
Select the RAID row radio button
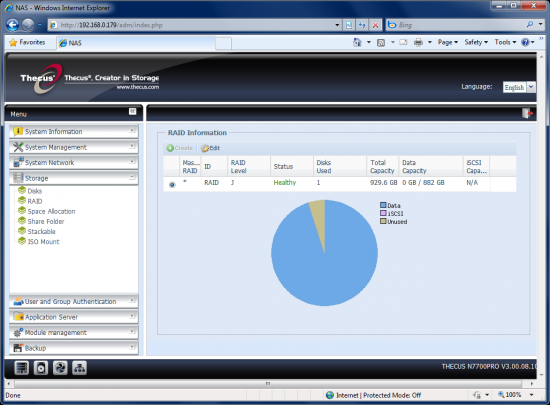click(172, 184)
